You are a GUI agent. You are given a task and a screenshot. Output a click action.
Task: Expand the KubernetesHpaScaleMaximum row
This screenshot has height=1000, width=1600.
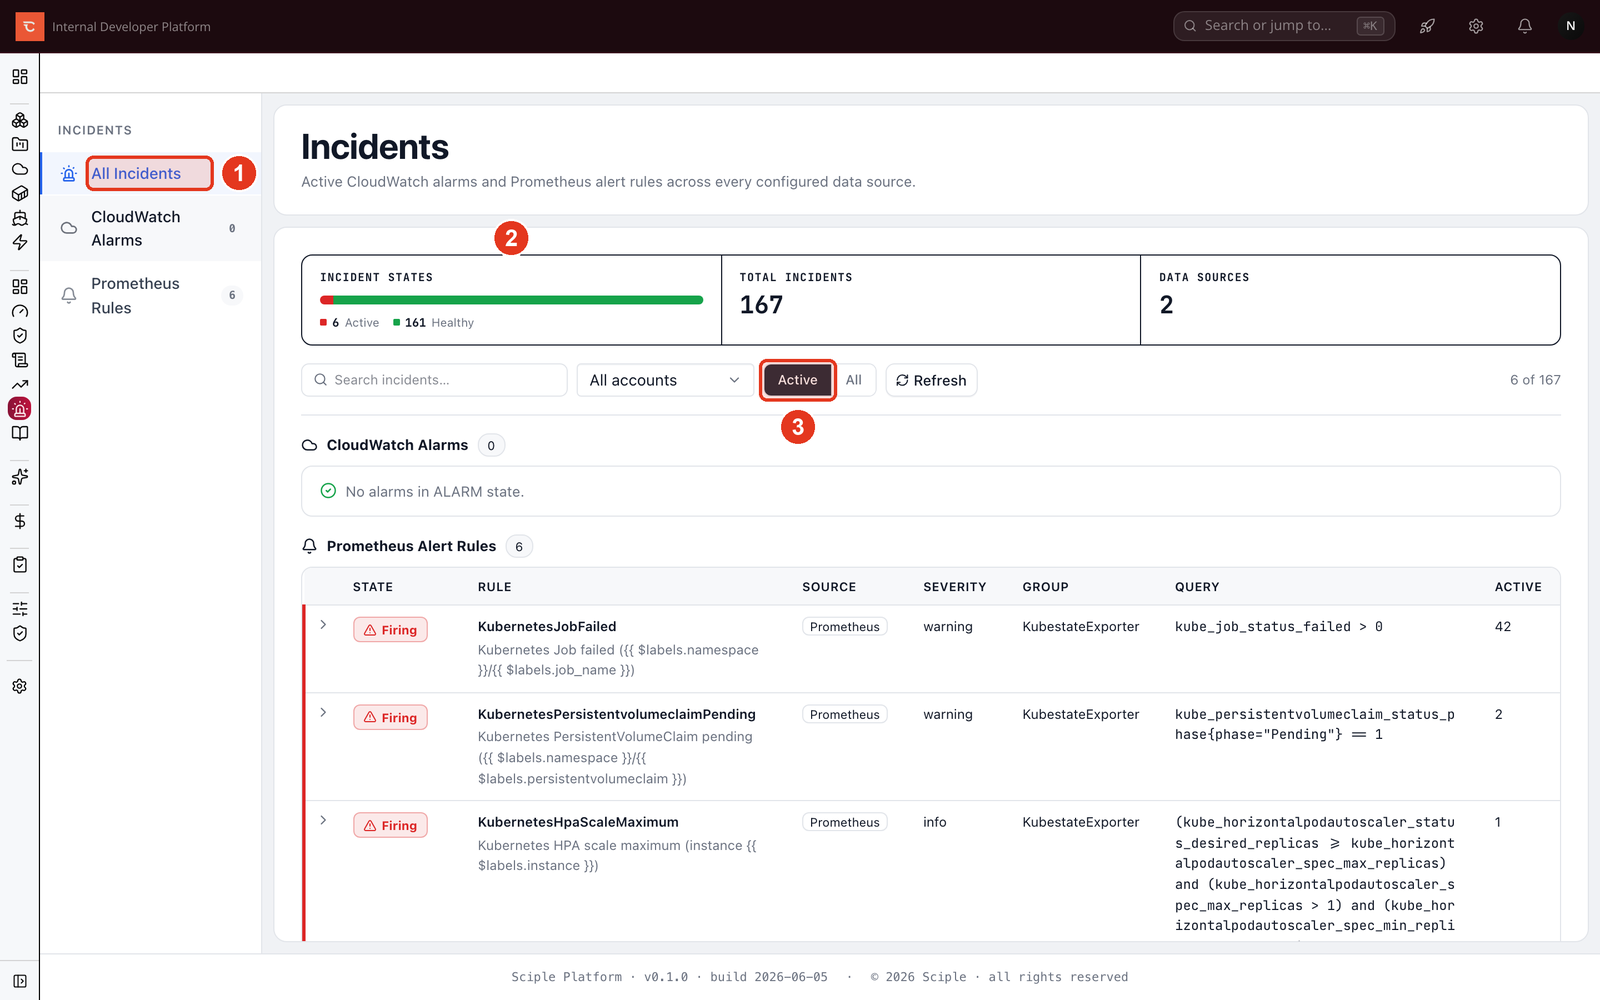coord(323,821)
